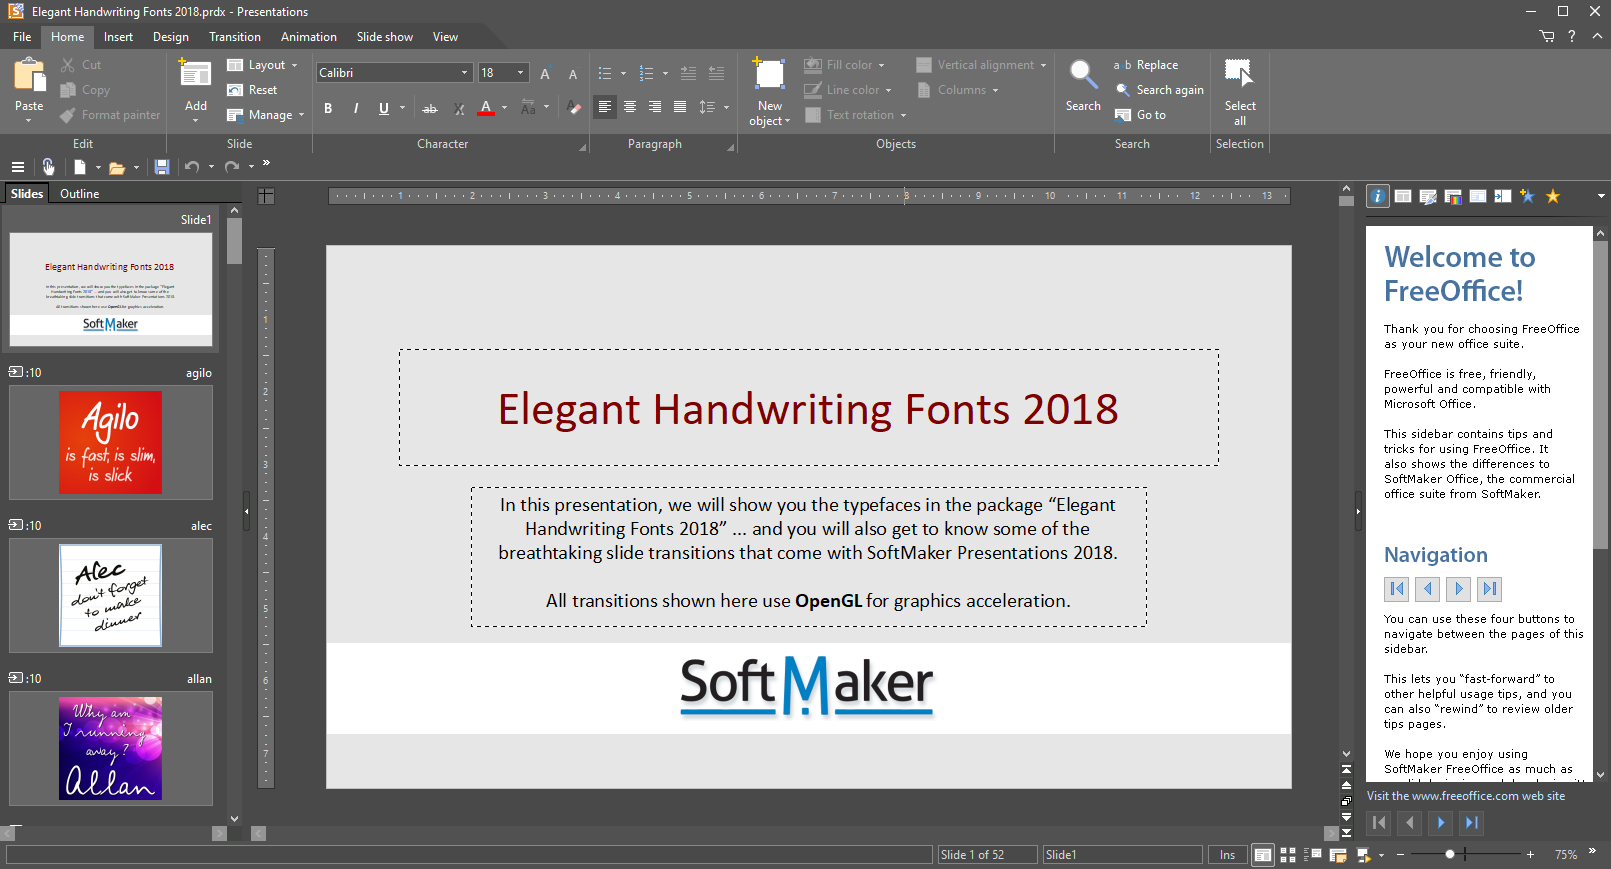The image size is (1611, 869).
Task: Click the zoom in plus button
Action: 1530,855
